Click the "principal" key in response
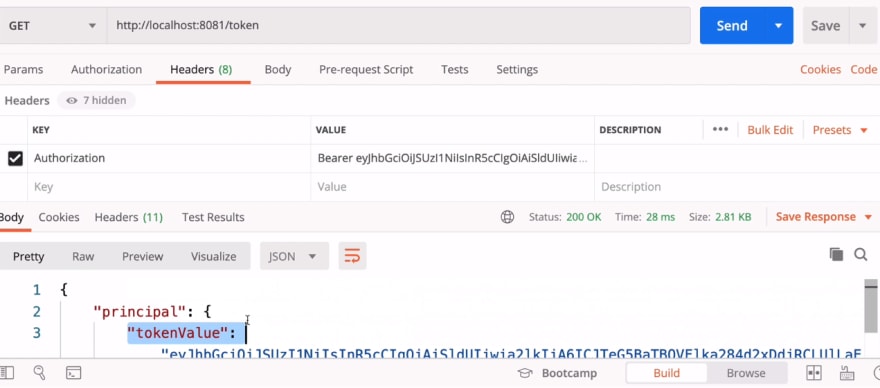Screen dimensions: 880x388 pyautogui.click(x=140, y=312)
